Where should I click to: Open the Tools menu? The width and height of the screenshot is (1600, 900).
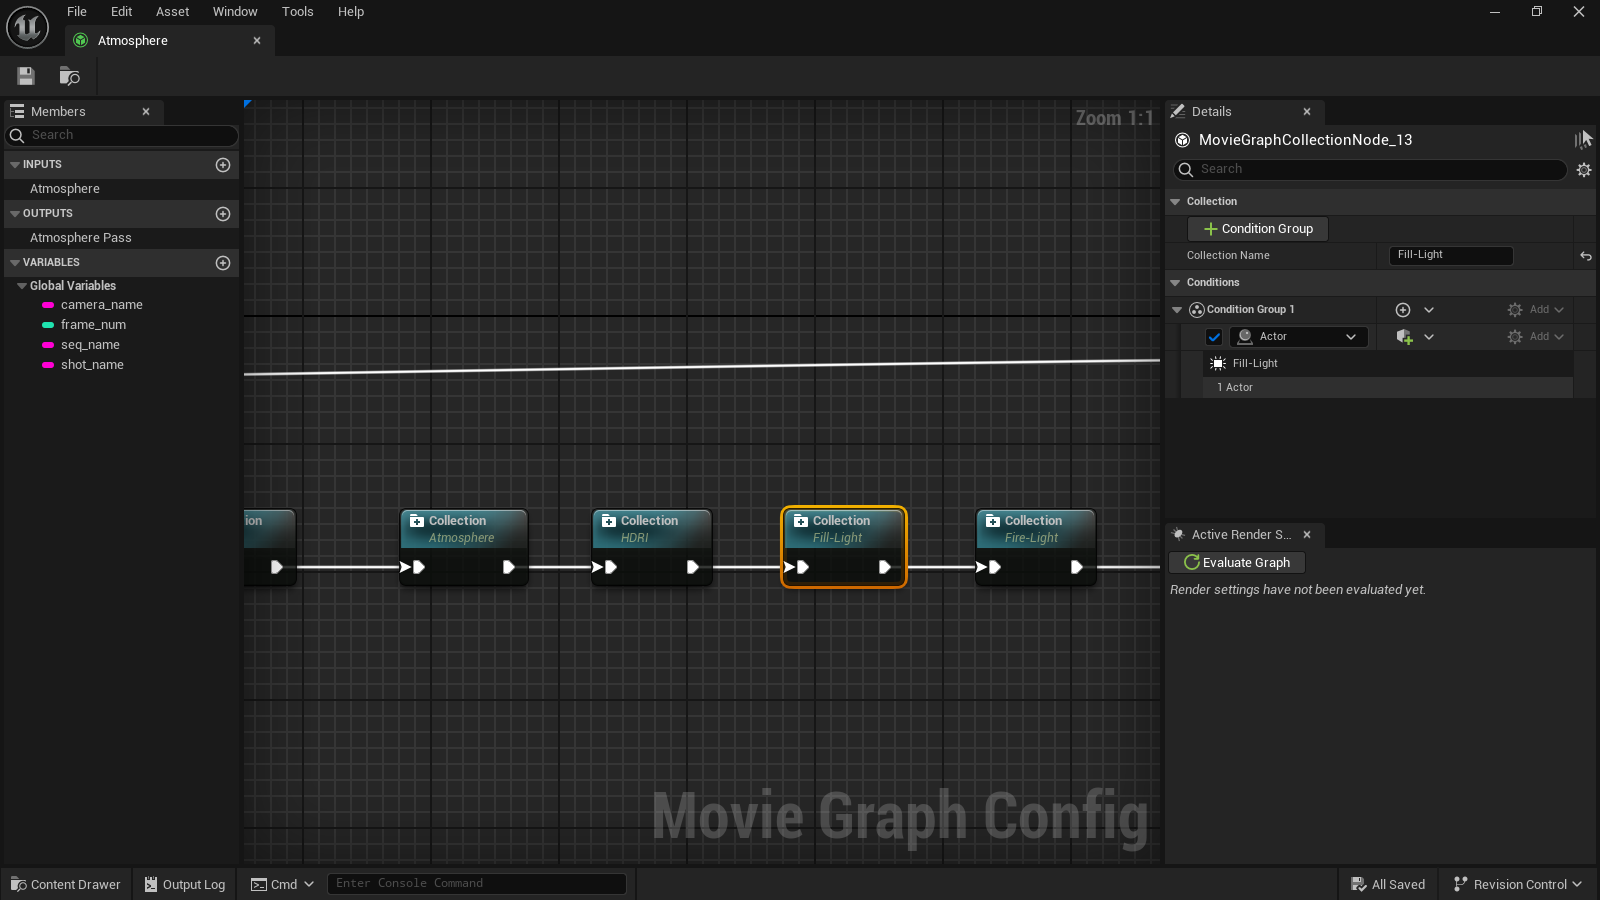[x=297, y=12]
